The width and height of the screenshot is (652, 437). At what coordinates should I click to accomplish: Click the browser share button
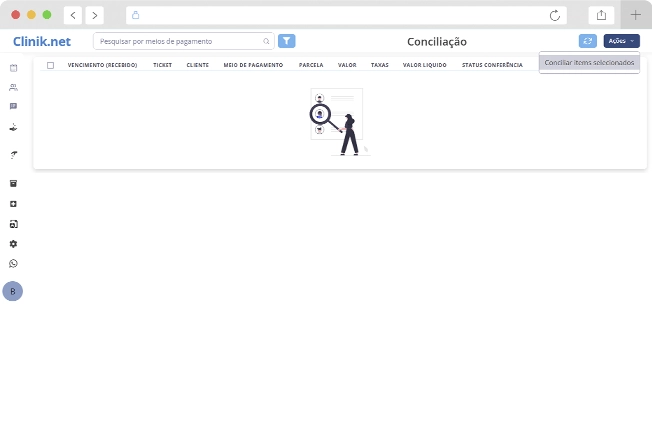point(601,15)
